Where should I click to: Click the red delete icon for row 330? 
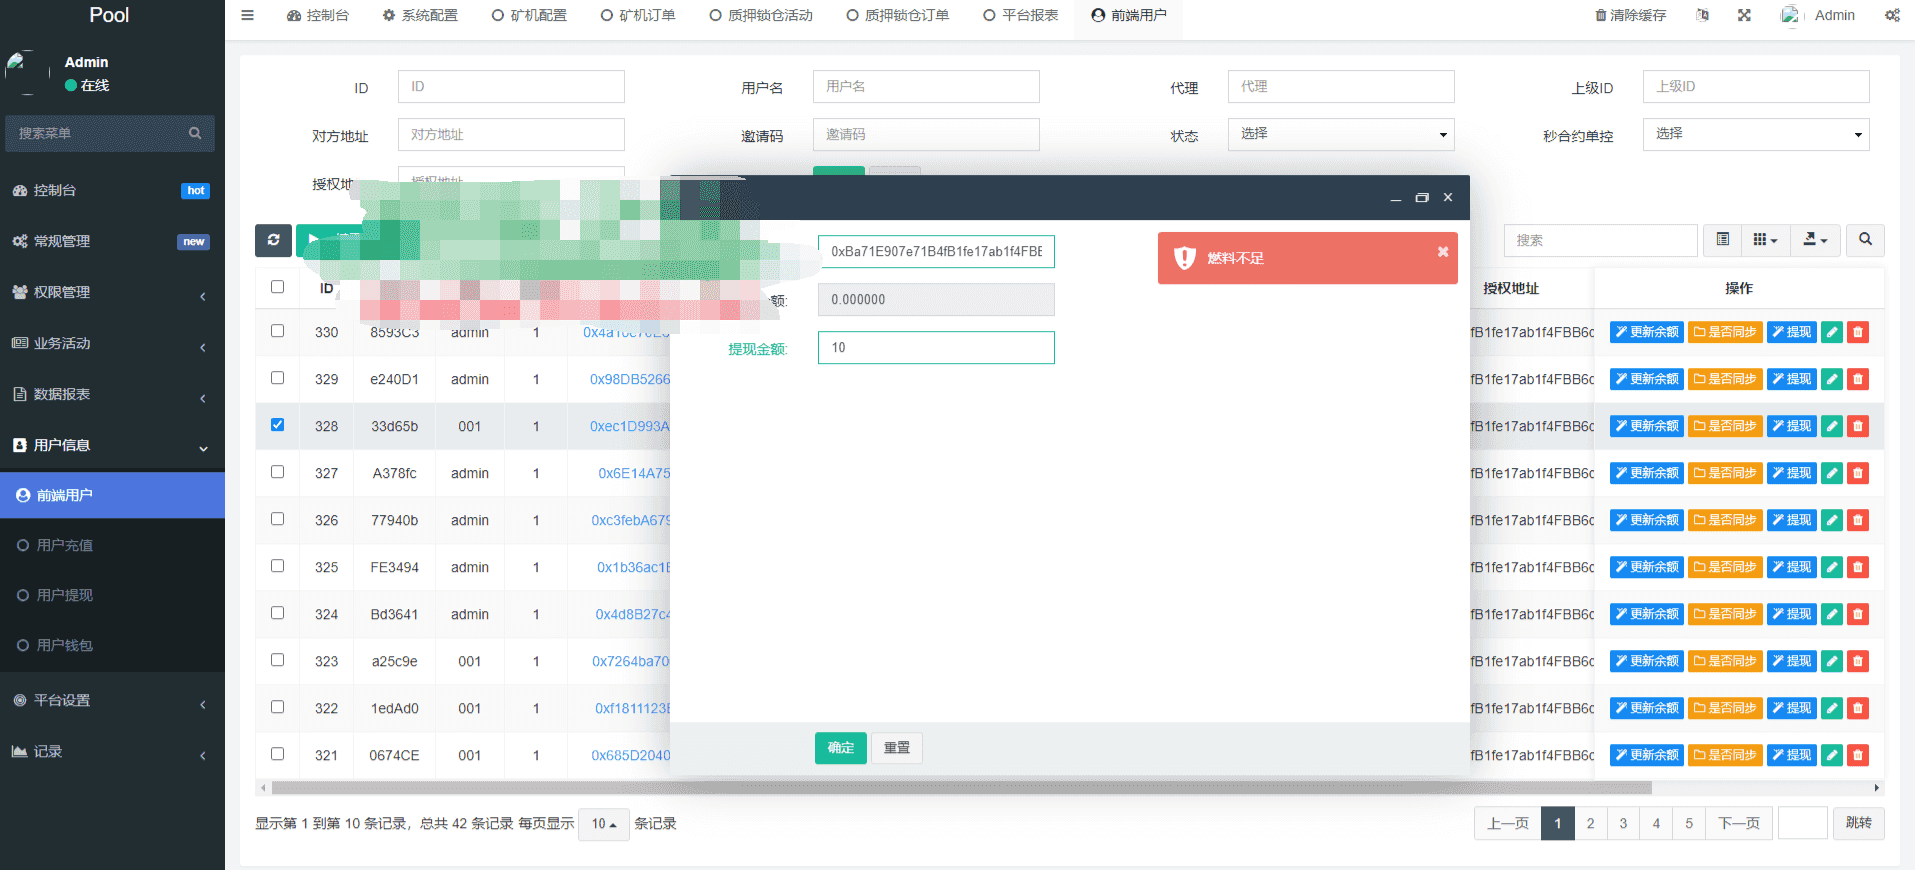point(1858,332)
